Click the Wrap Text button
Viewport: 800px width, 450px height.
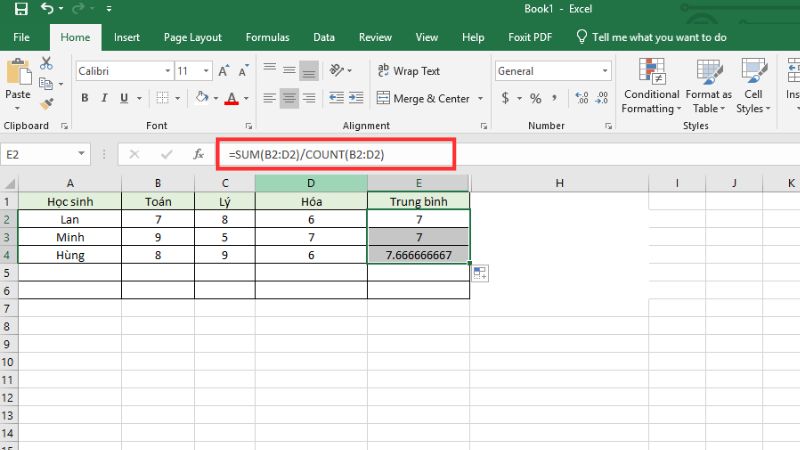pos(409,71)
